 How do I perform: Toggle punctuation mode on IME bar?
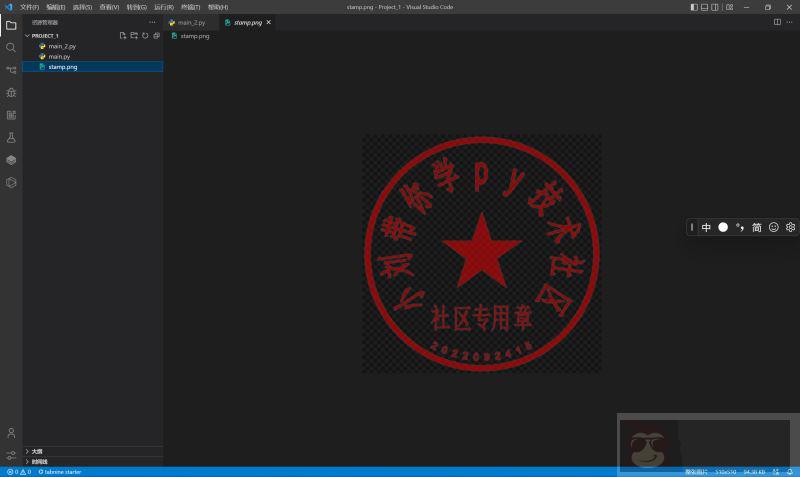point(740,227)
